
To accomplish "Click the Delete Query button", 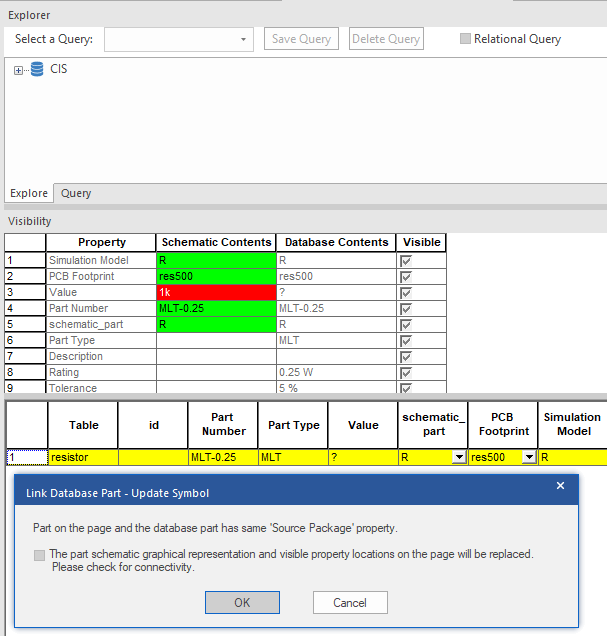I will (x=386, y=39).
